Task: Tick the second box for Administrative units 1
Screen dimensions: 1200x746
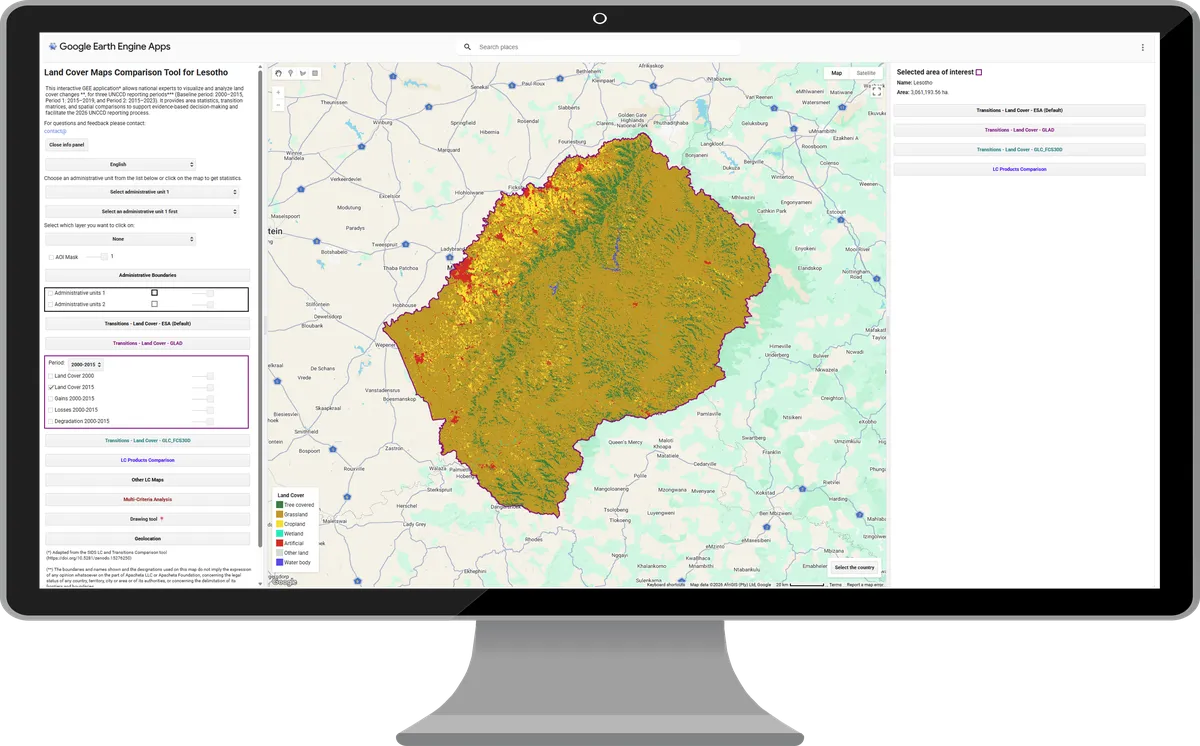Action: pyautogui.click(x=154, y=292)
